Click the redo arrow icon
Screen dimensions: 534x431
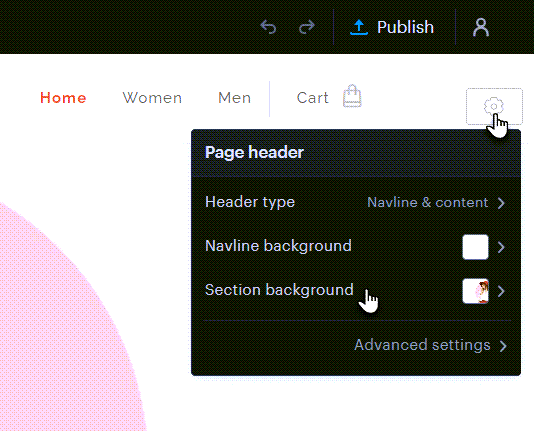tap(307, 27)
